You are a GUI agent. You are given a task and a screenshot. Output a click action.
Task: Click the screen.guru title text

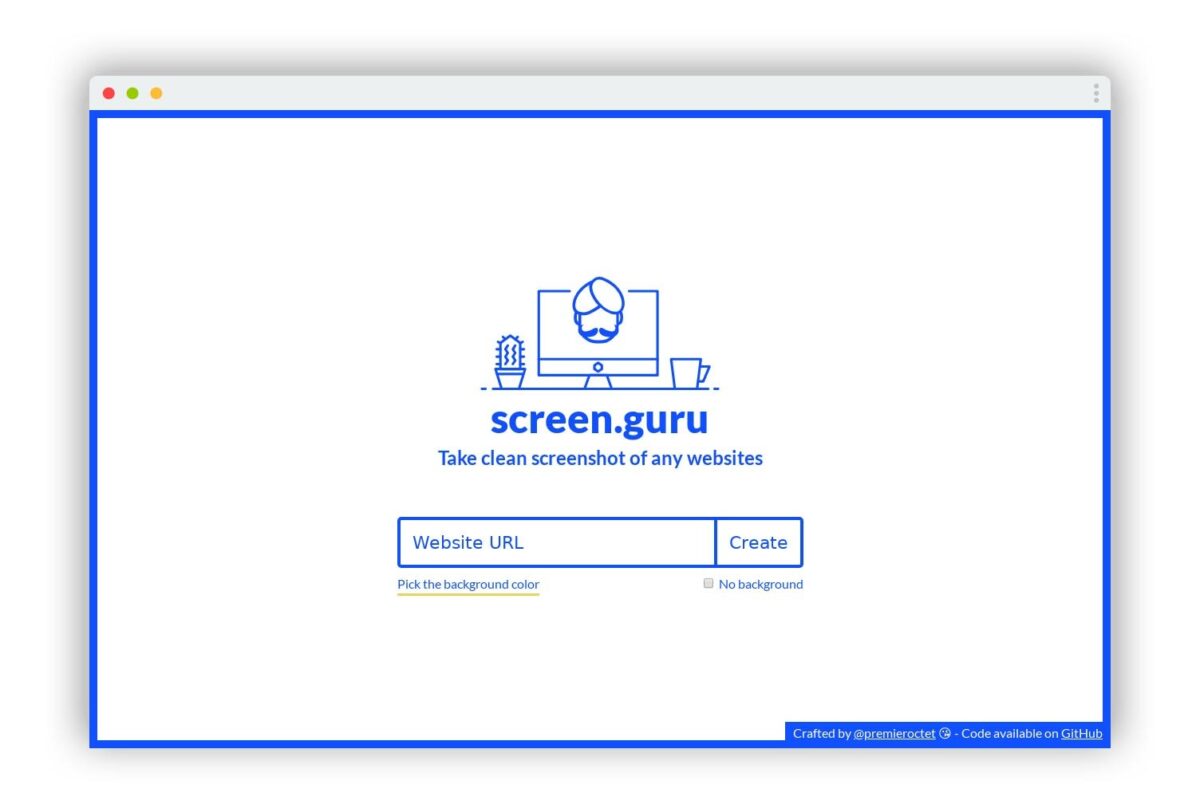(x=599, y=419)
